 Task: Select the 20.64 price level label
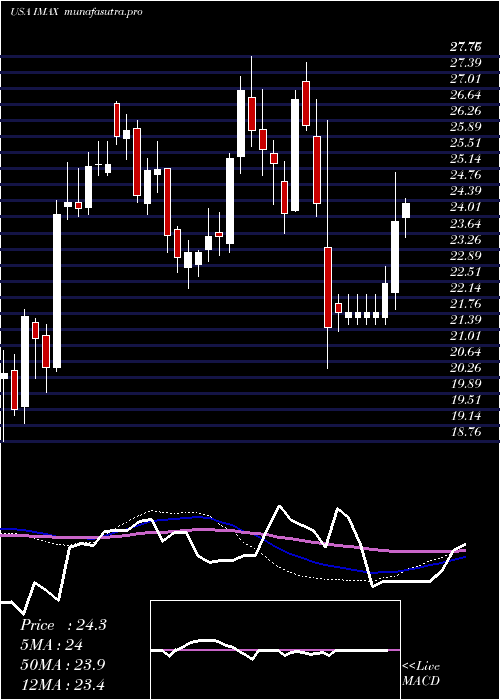(x=466, y=352)
